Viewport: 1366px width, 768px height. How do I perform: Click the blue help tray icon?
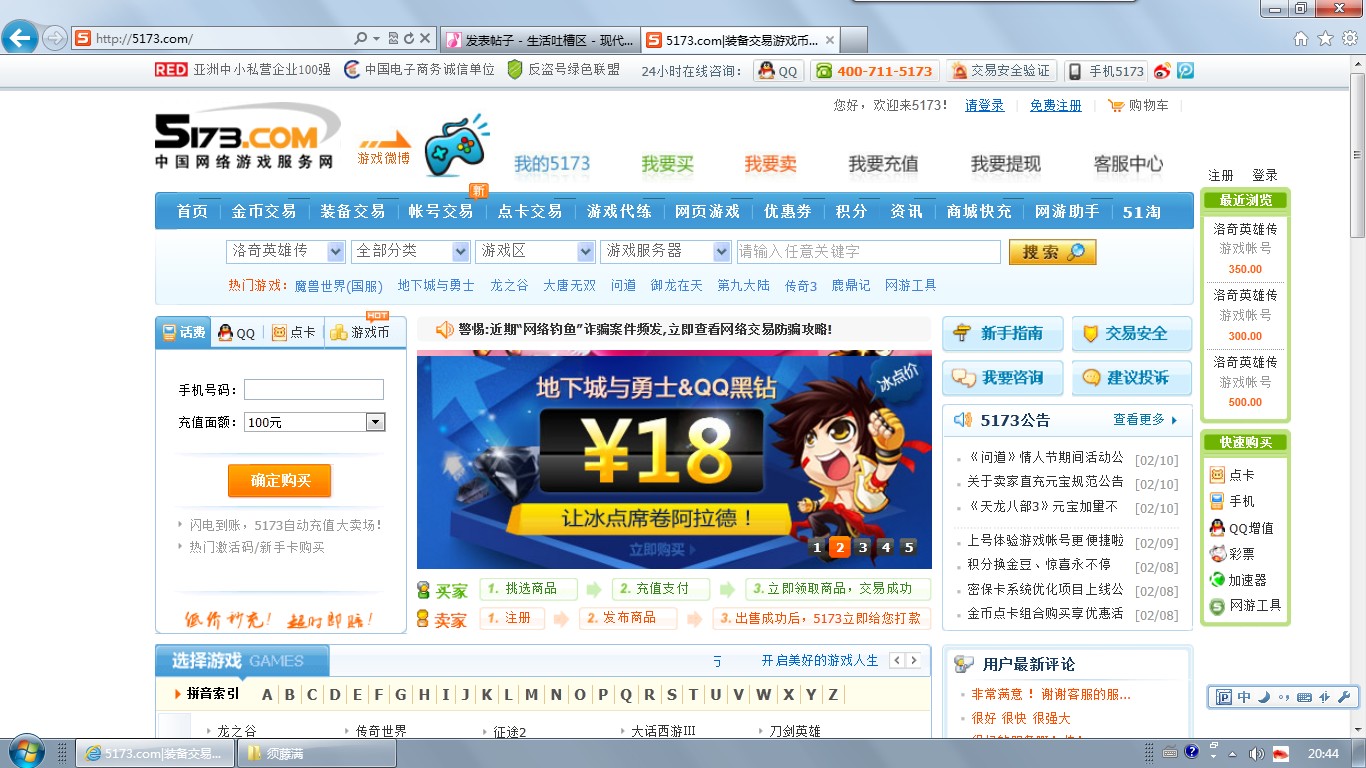pyautogui.click(x=1191, y=751)
